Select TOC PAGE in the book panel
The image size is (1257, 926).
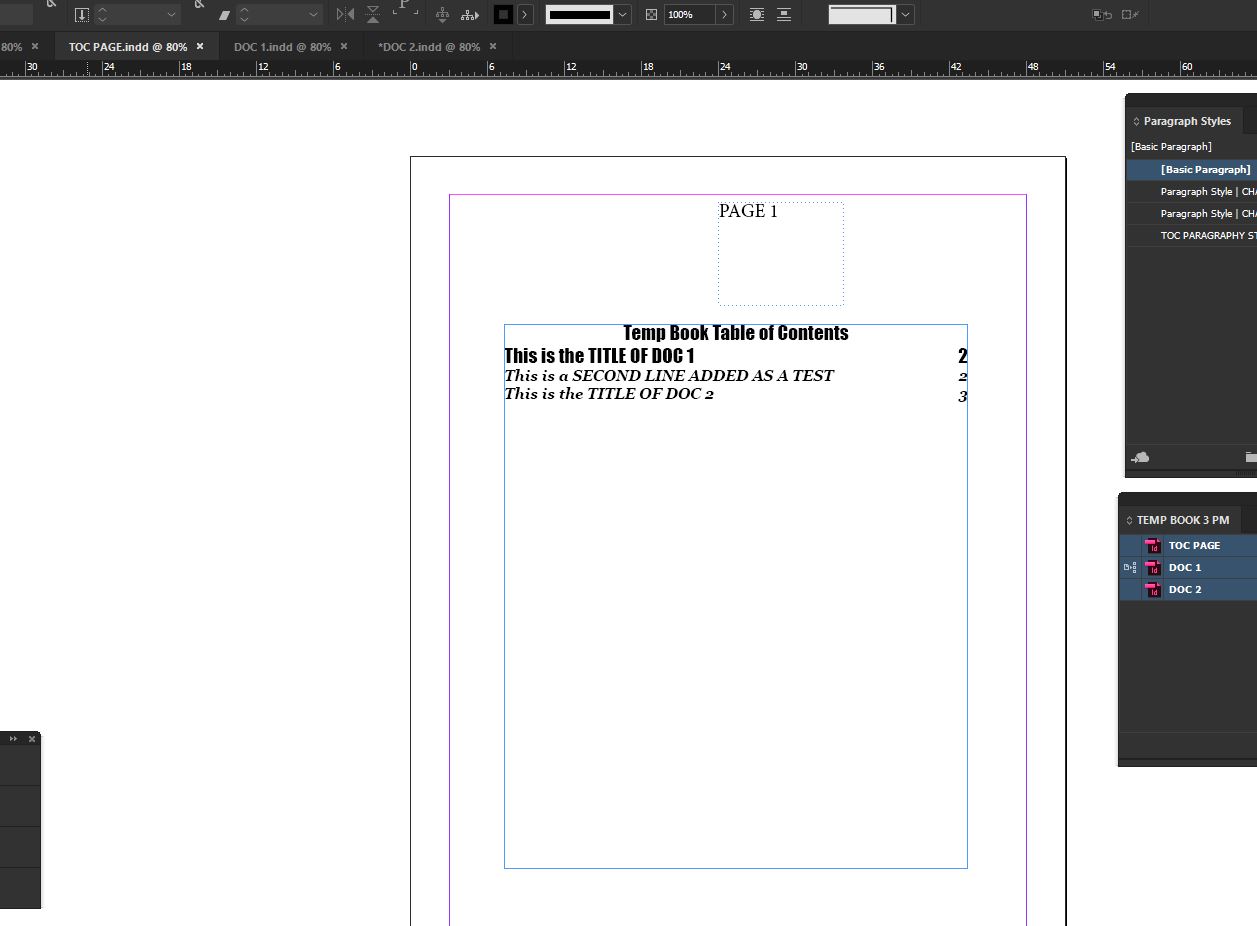[1188, 546]
